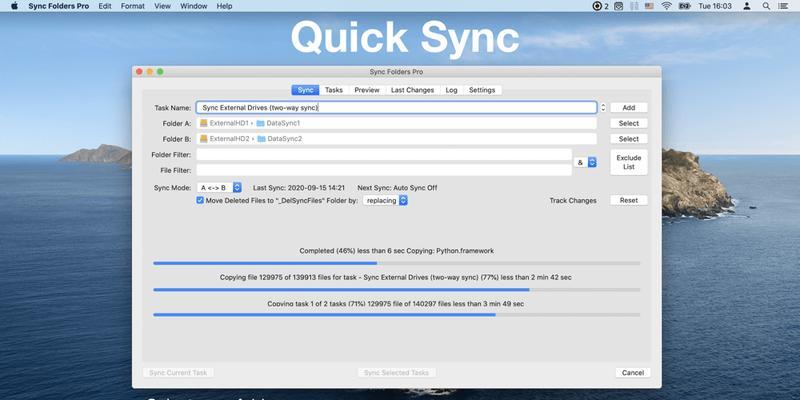This screenshot has height=400, width=800.
Task: Switch to the Tasks tab
Action: 334,90
